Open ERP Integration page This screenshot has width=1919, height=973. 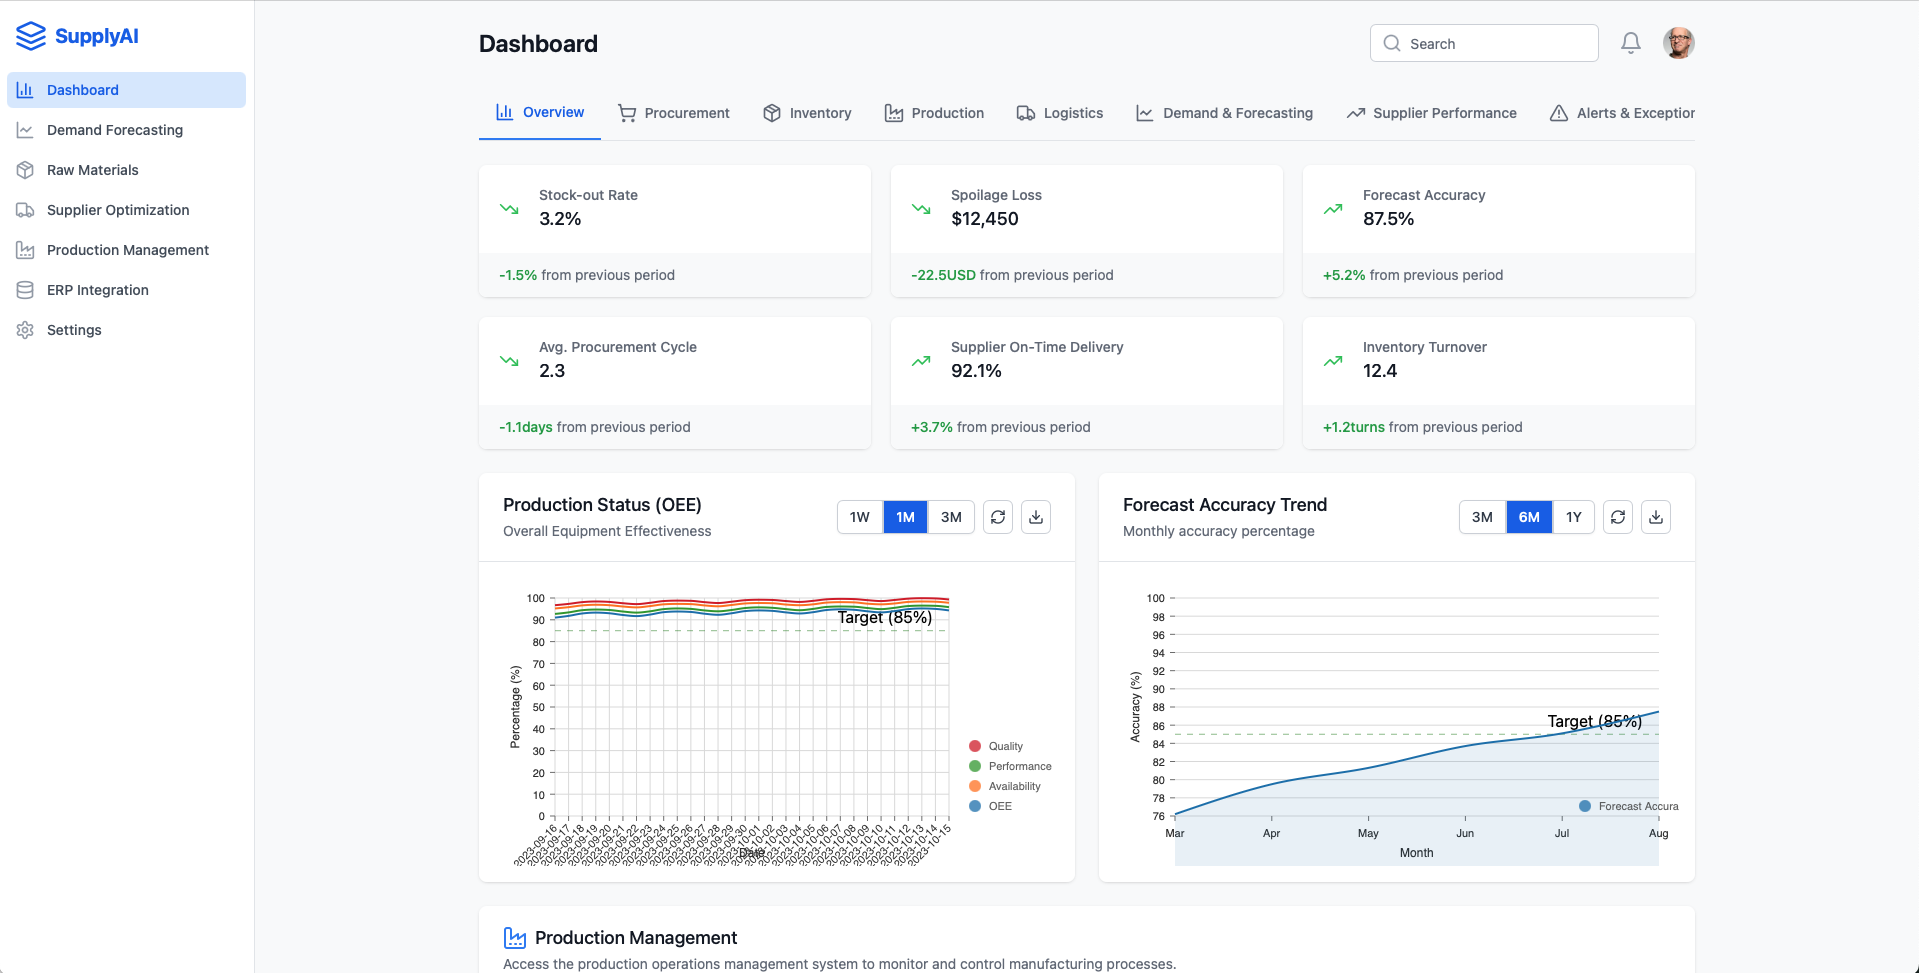pyautogui.click(x=97, y=290)
